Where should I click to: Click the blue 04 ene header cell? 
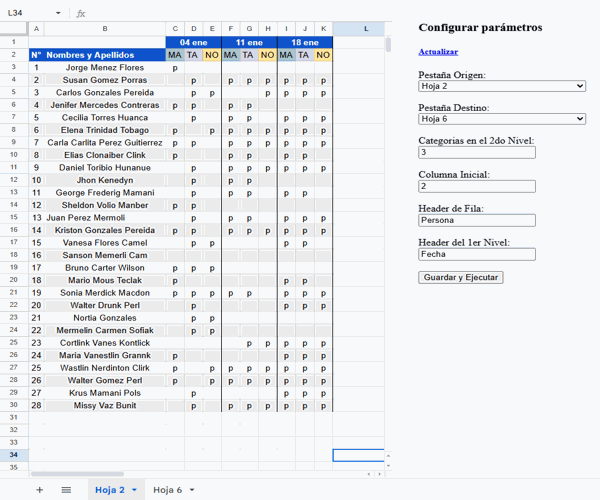193,42
